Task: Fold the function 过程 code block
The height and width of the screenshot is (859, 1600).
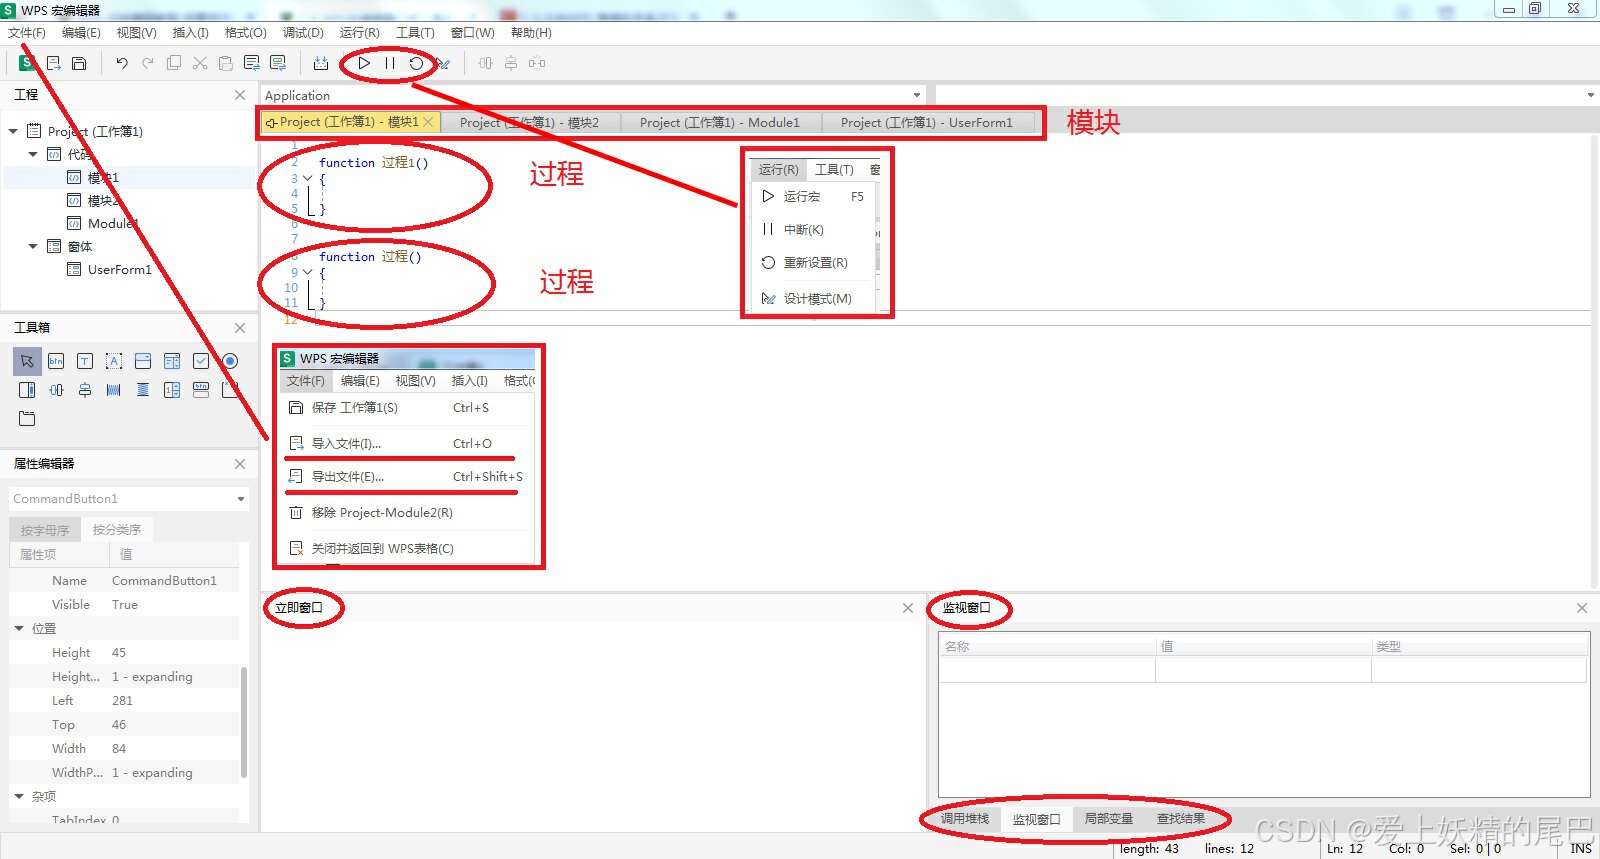Action: [x=308, y=272]
